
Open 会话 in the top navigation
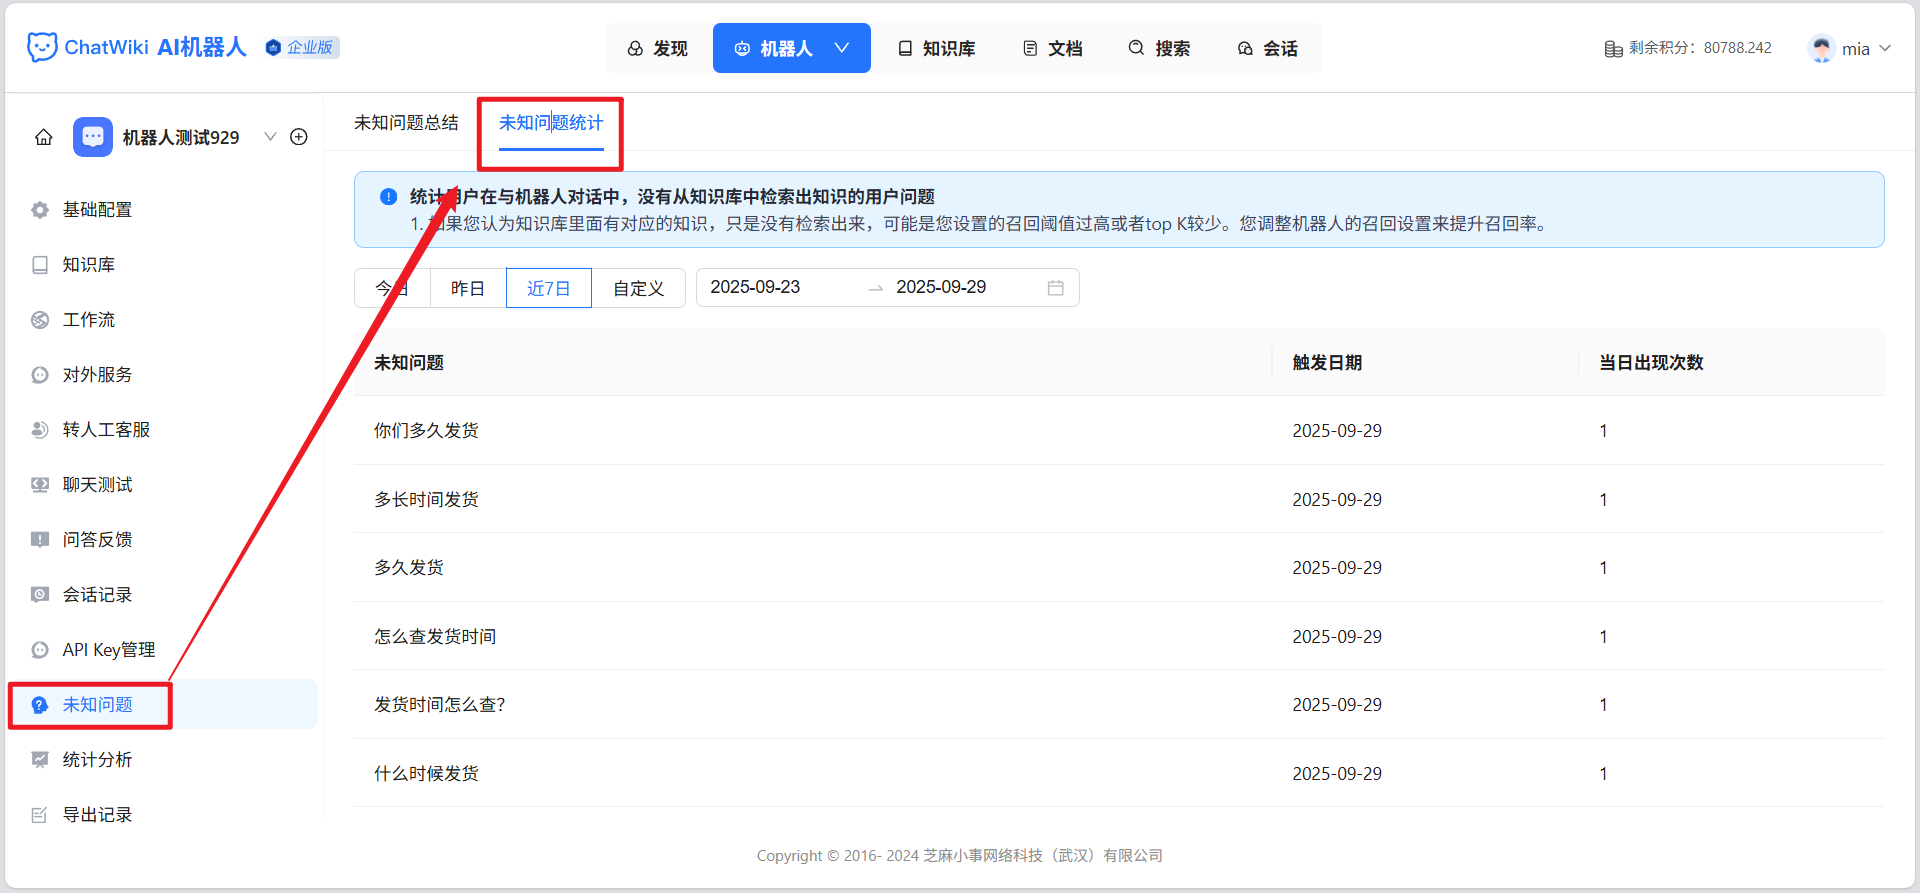coord(1268,48)
